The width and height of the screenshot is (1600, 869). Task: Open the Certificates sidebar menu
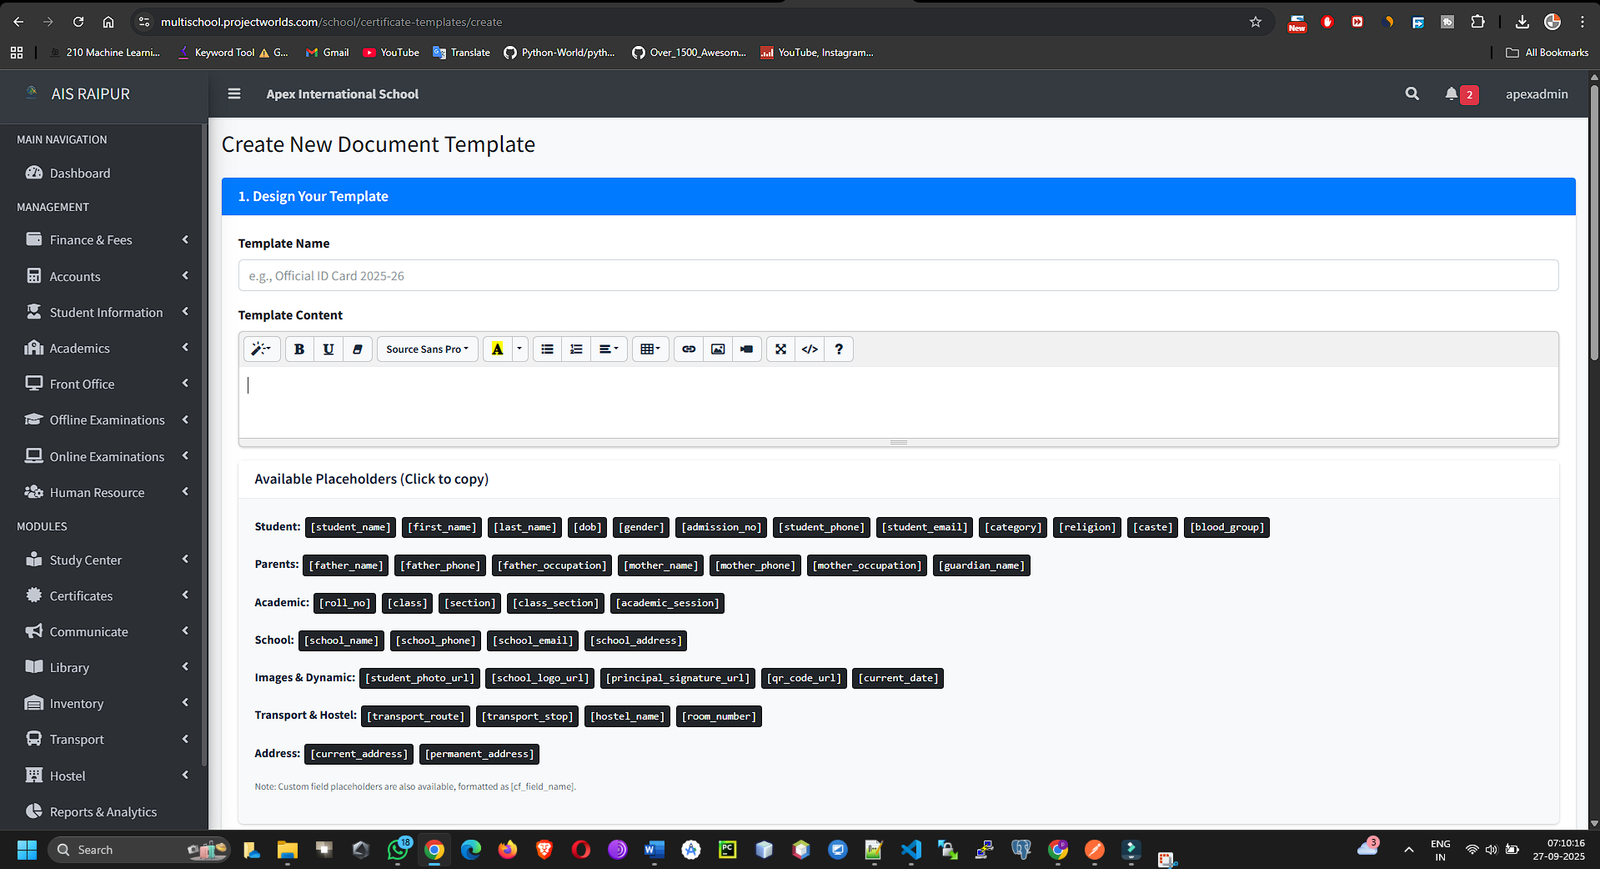pos(82,596)
